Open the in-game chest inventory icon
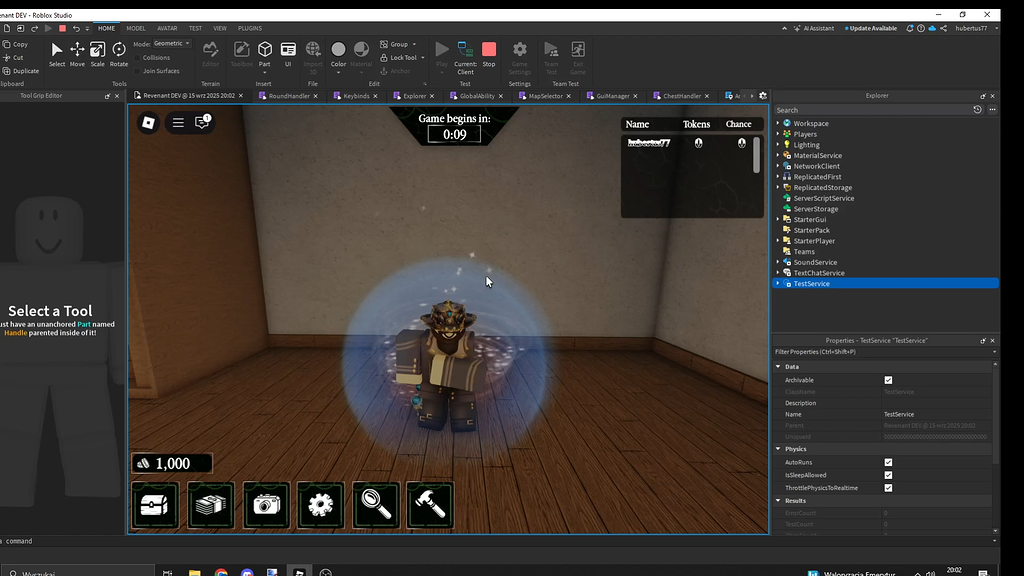This screenshot has height=576, width=1024. point(155,505)
